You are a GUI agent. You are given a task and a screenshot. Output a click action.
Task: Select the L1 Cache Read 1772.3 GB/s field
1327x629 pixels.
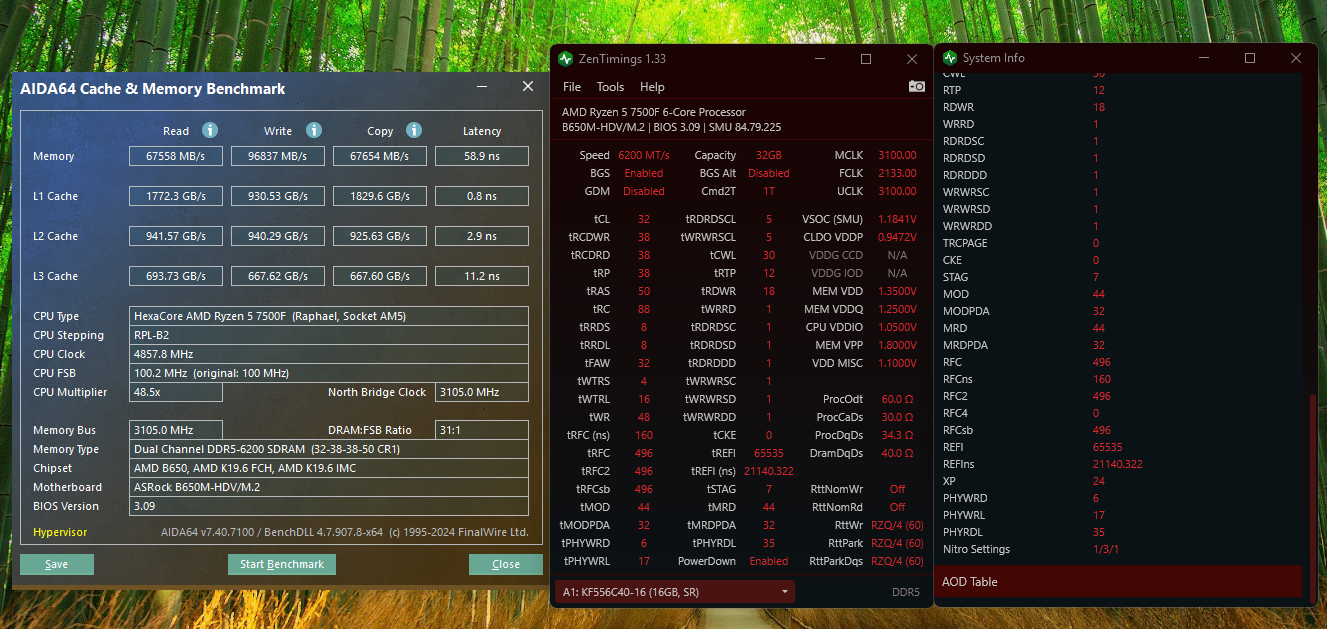[x=176, y=196]
